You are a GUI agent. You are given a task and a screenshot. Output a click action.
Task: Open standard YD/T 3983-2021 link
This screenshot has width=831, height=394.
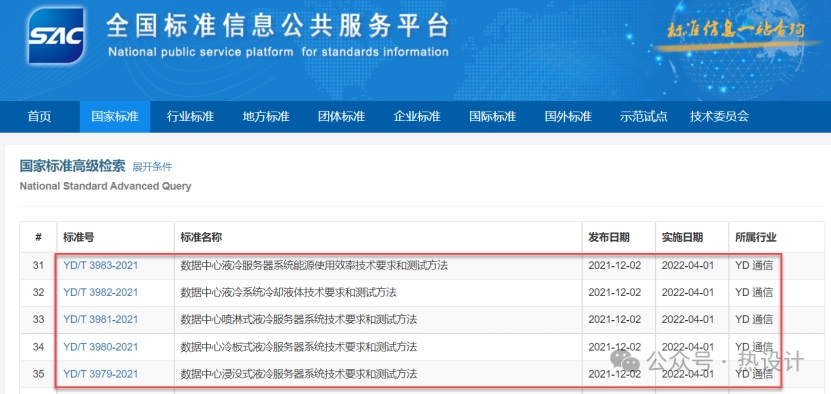(x=100, y=265)
